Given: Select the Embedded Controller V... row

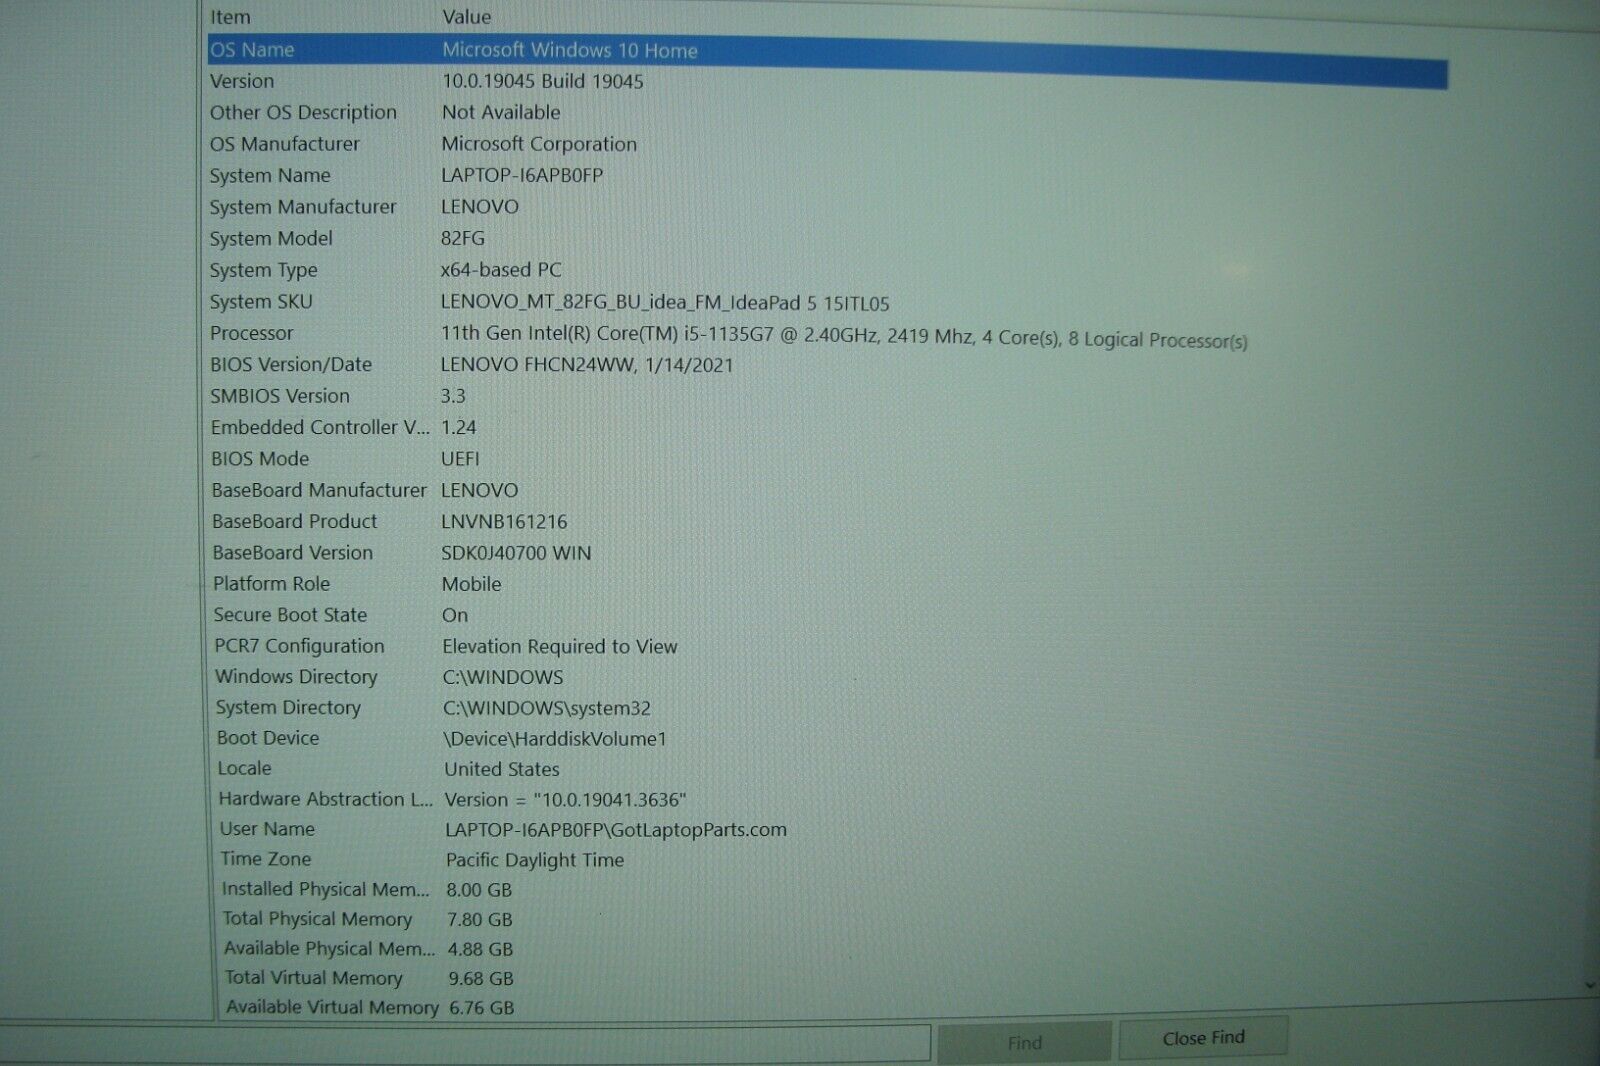Looking at the screenshot, I should pos(320,427).
